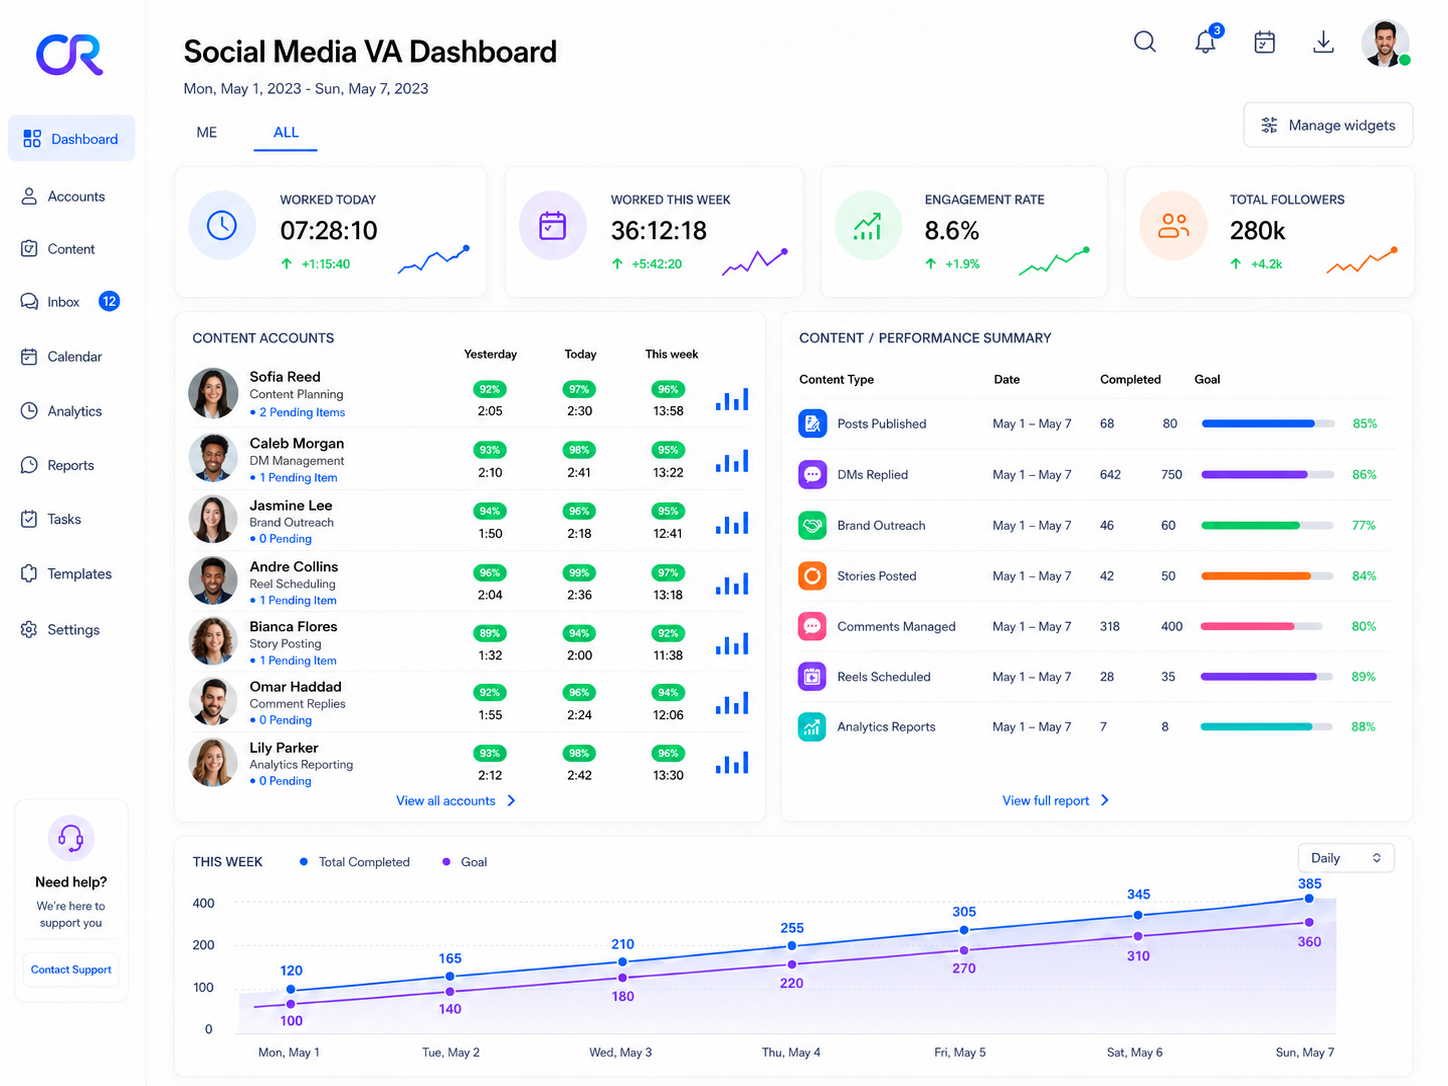The image size is (1448, 1086).
Task: Click the Comments Managed icon
Action: point(812,626)
